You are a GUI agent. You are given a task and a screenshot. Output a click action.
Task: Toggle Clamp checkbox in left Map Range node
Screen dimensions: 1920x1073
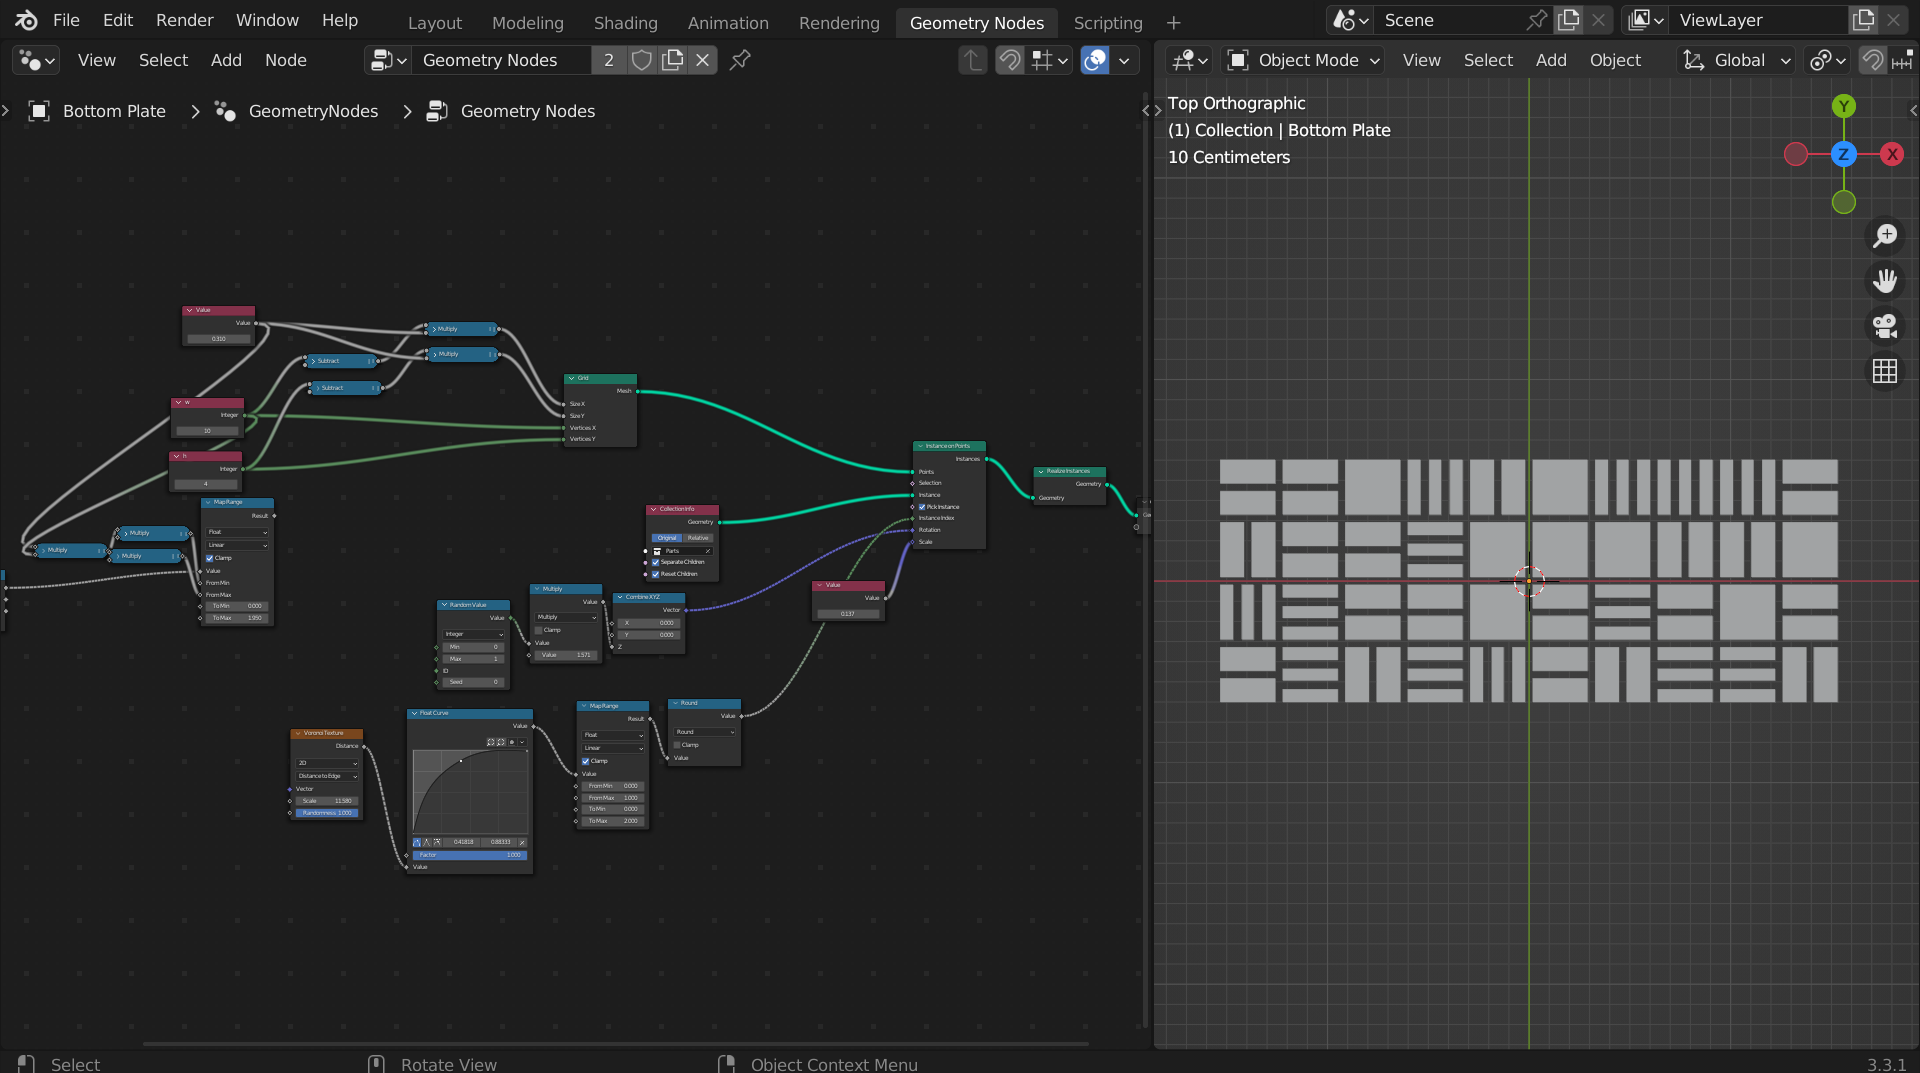210,558
